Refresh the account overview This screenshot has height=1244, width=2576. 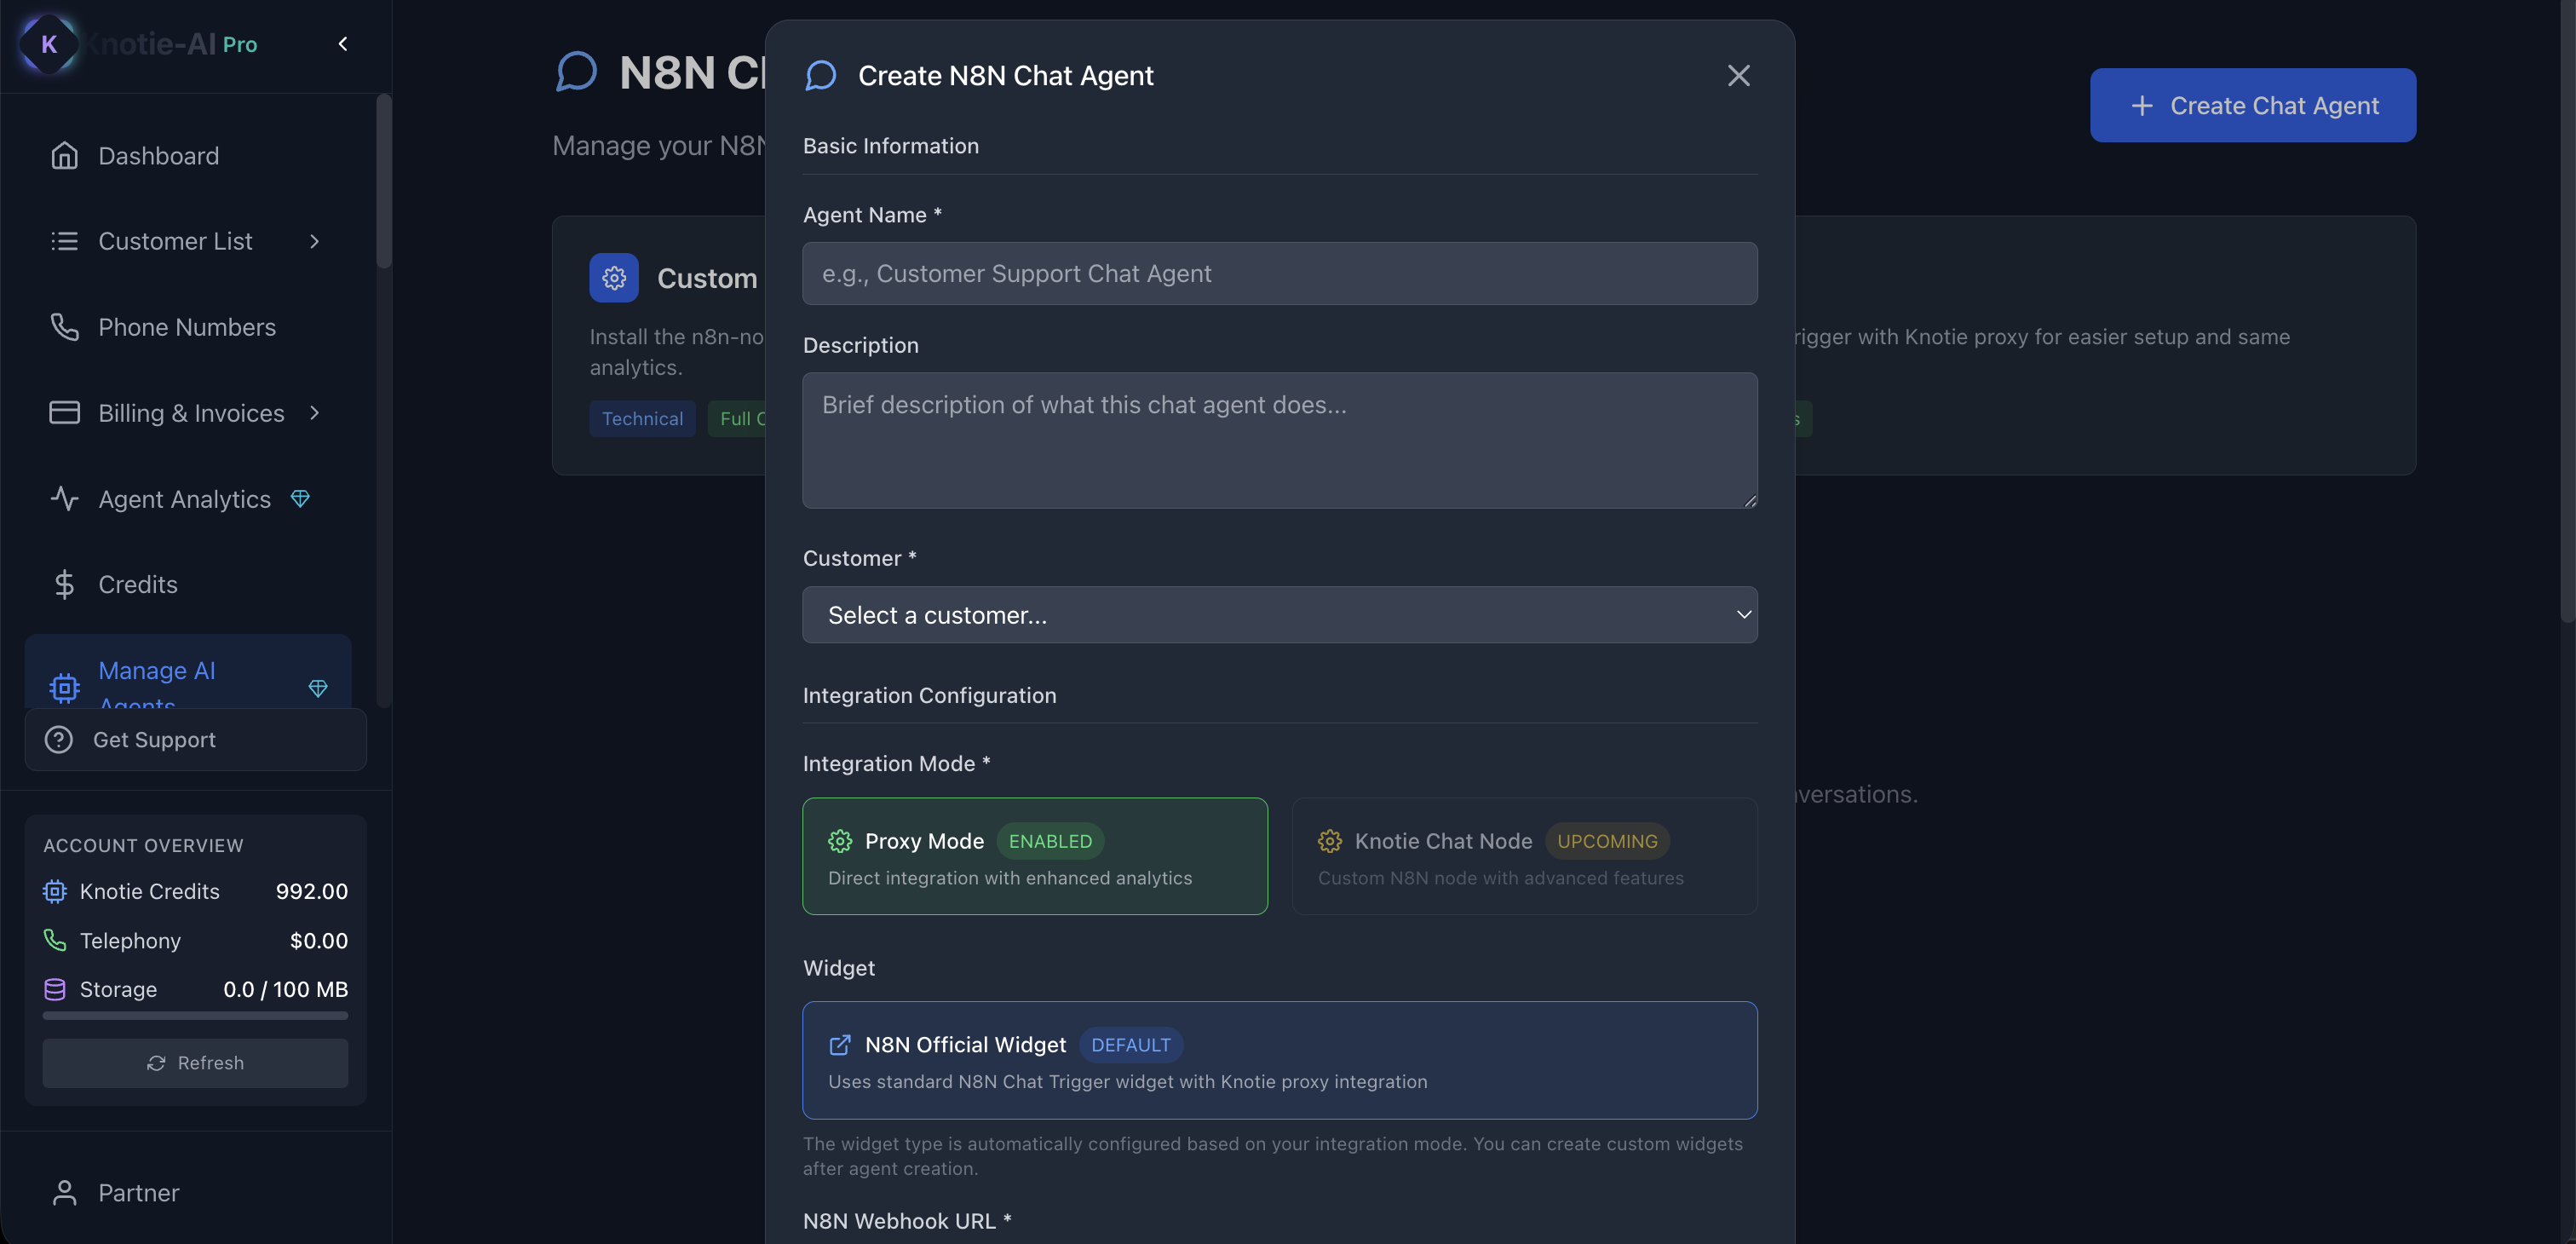(x=195, y=1063)
